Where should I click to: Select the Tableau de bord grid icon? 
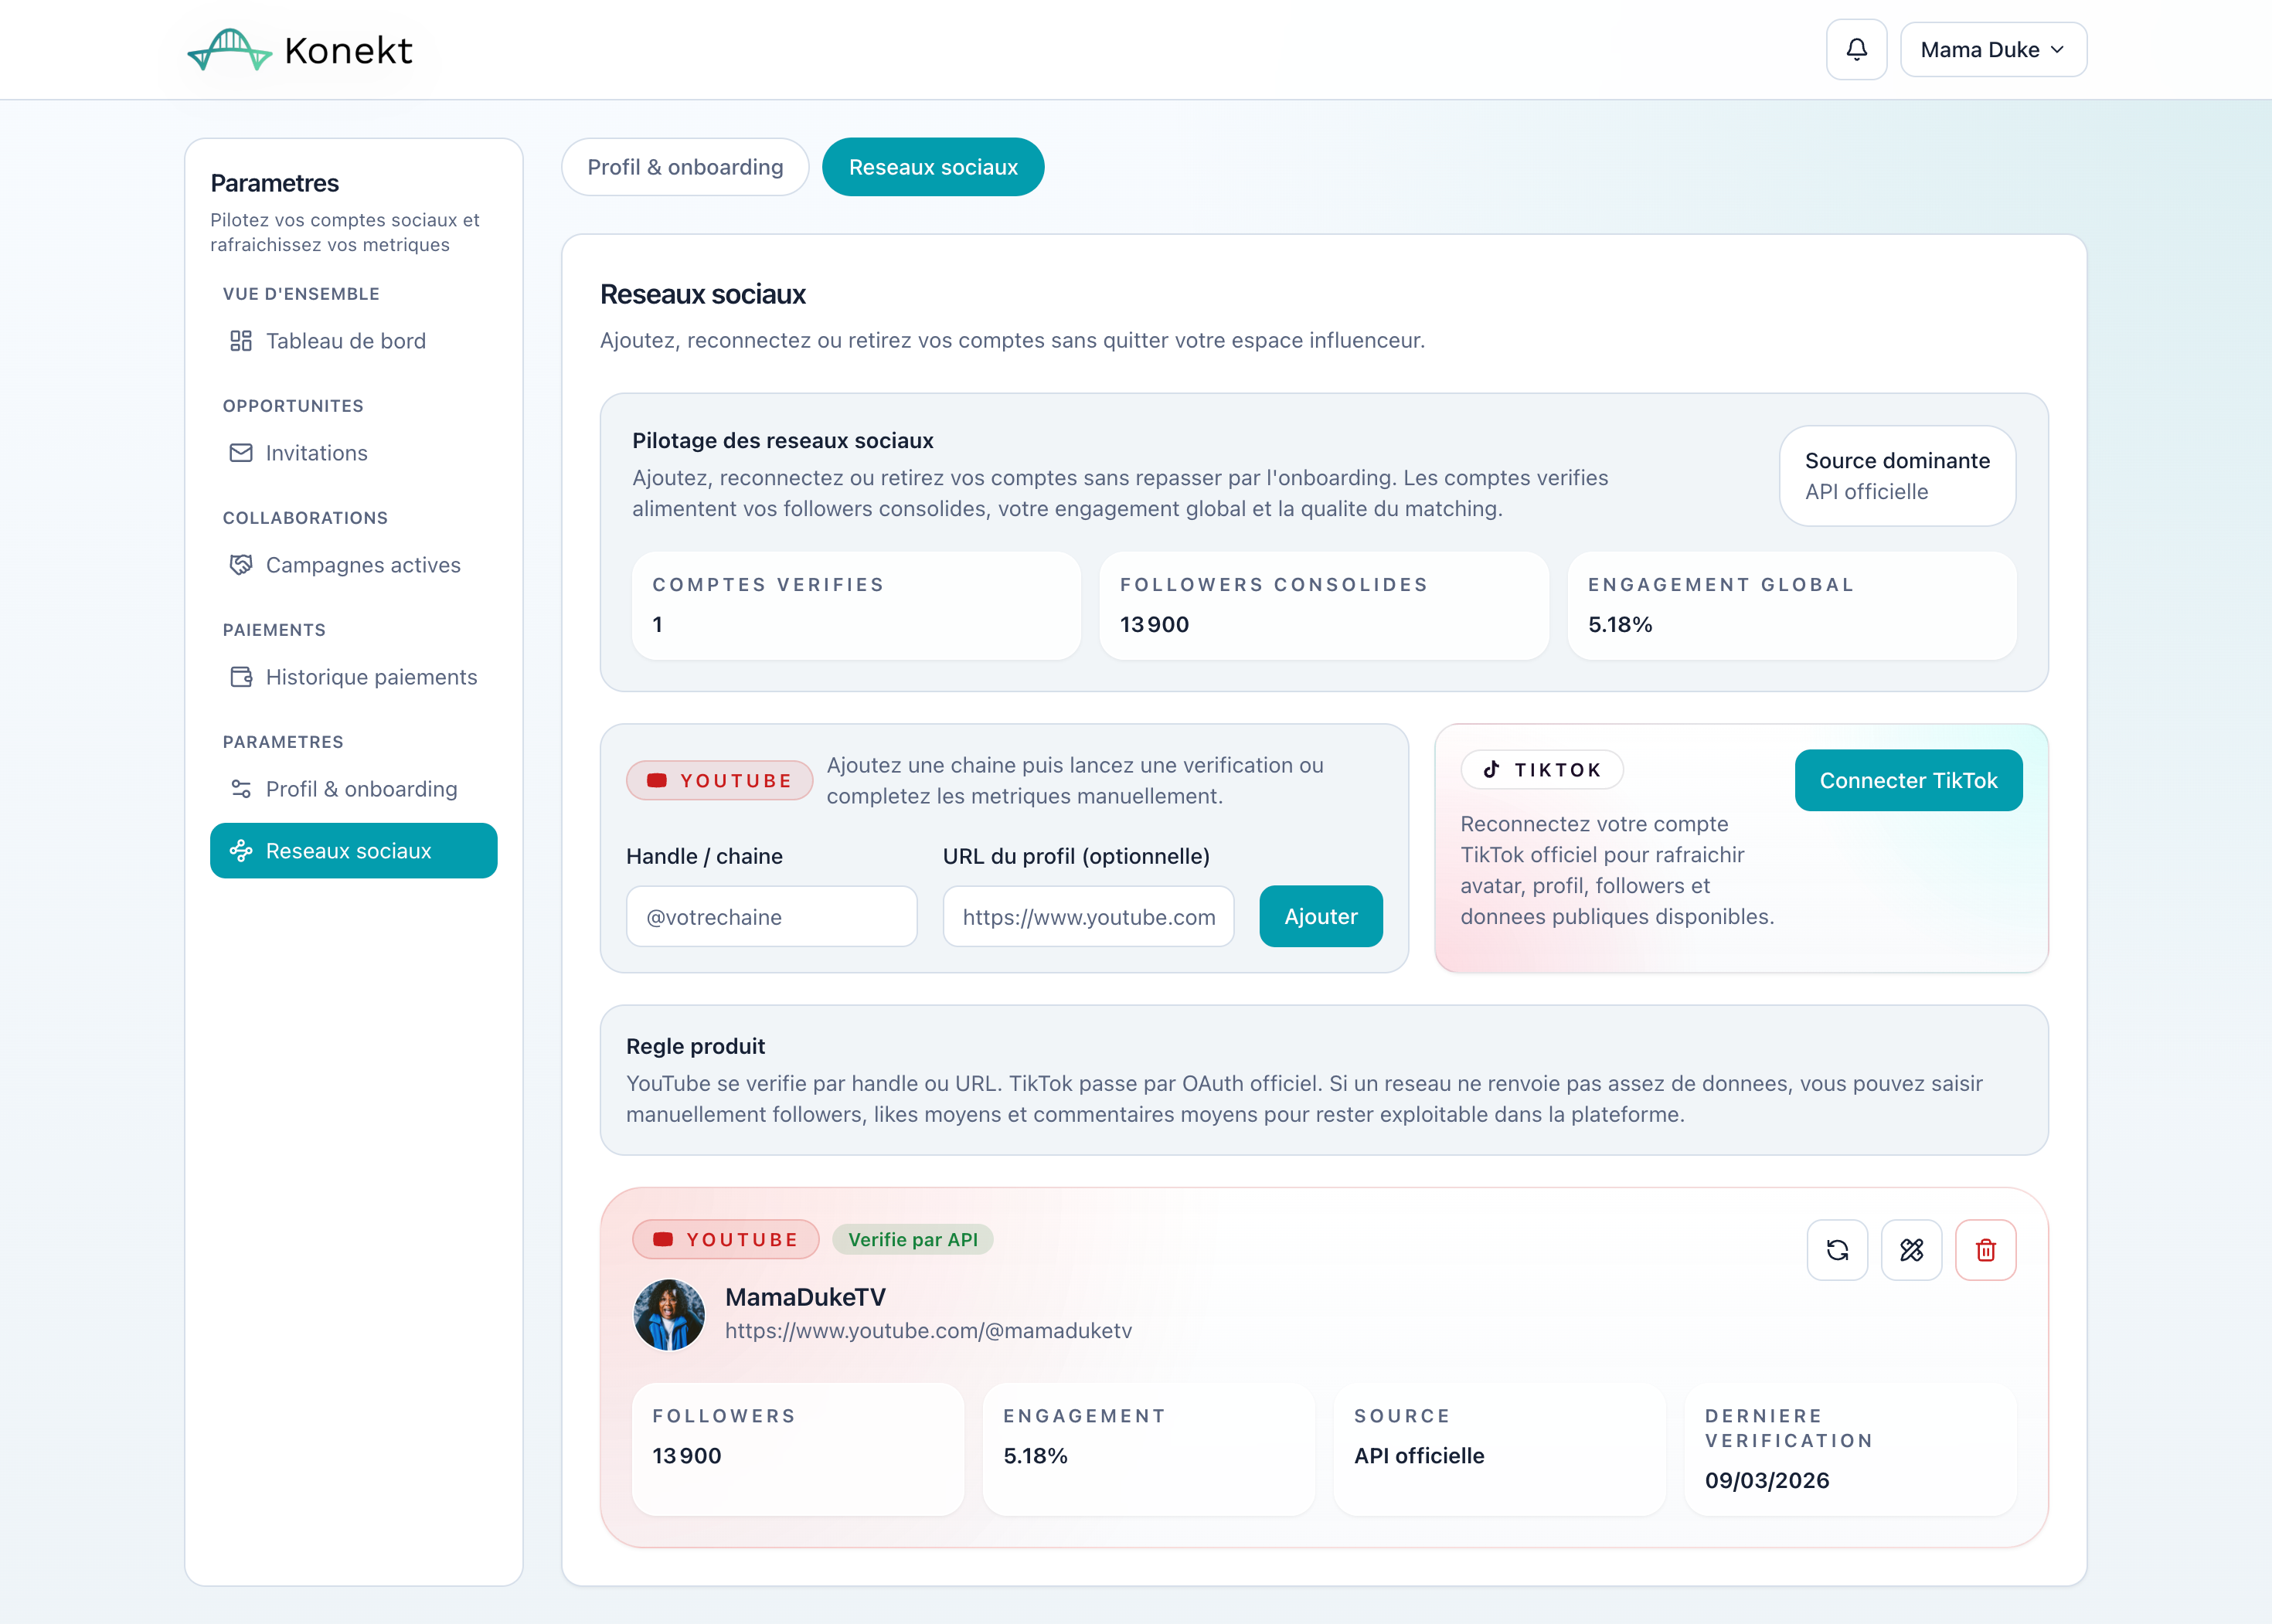tap(241, 340)
